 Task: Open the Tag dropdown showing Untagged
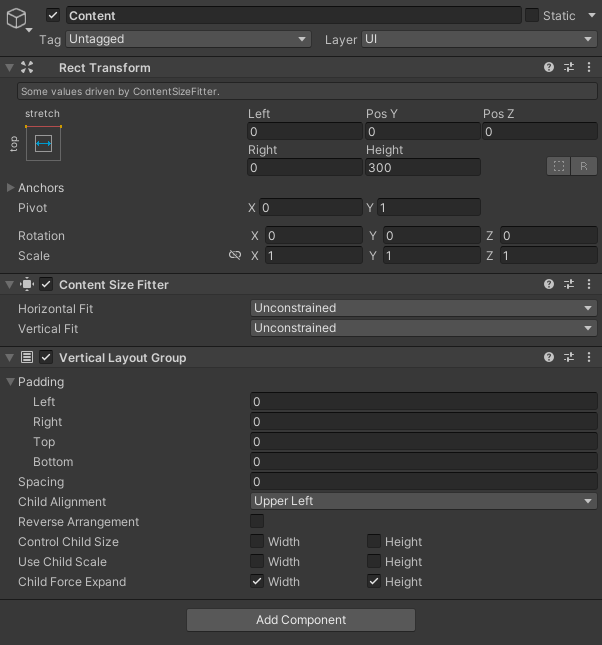coord(188,39)
